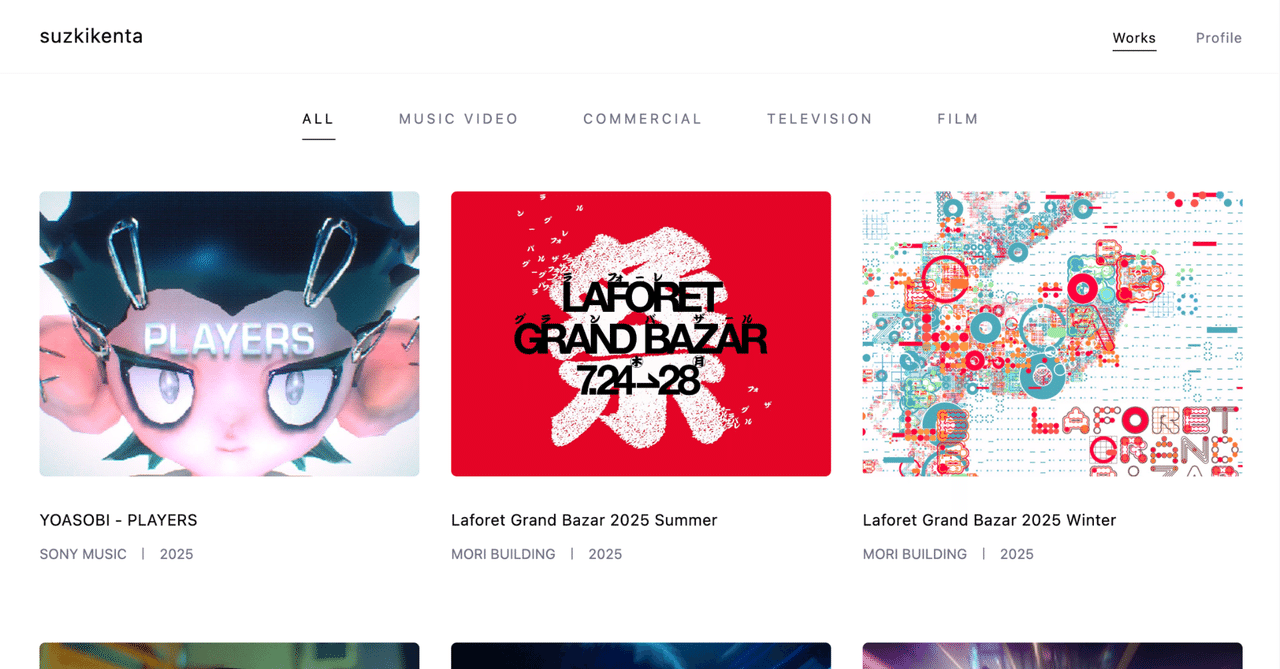The image size is (1280, 669).
Task: Click the suzkikenta site logo
Action: point(91,36)
